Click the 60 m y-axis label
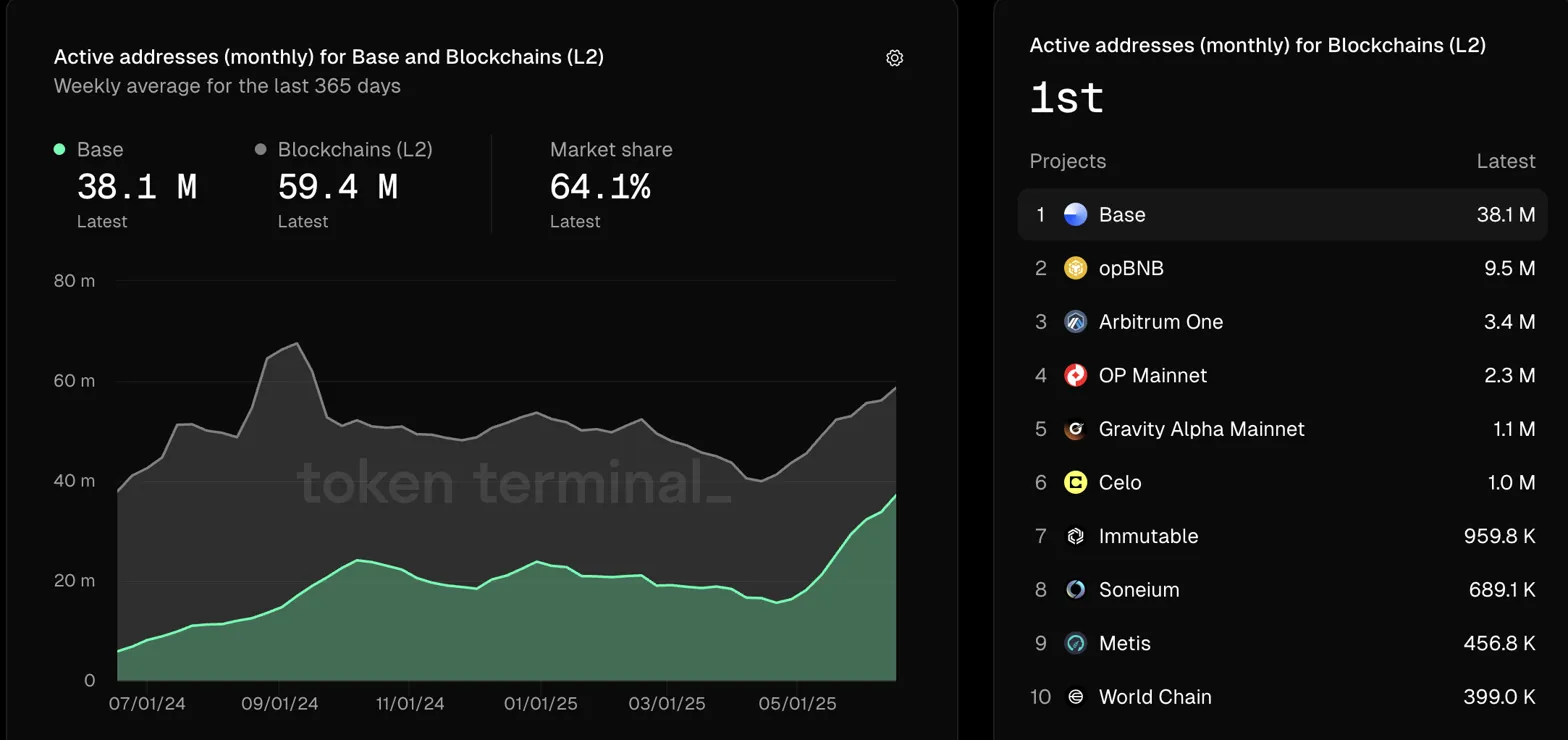This screenshot has height=740, width=1568. 75,381
